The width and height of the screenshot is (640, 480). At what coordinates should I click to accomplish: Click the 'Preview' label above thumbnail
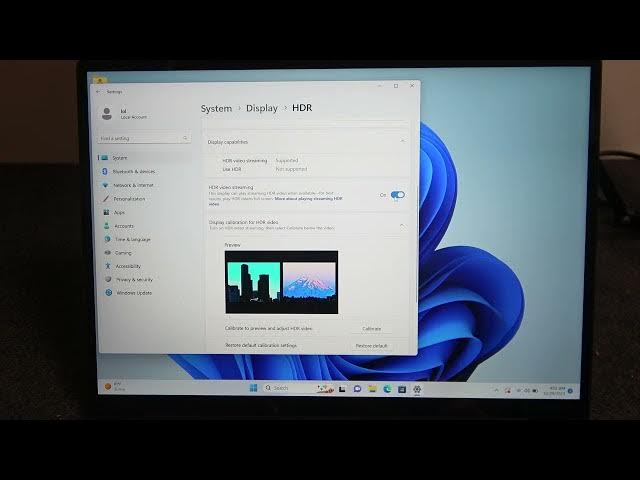pos(233,245)
